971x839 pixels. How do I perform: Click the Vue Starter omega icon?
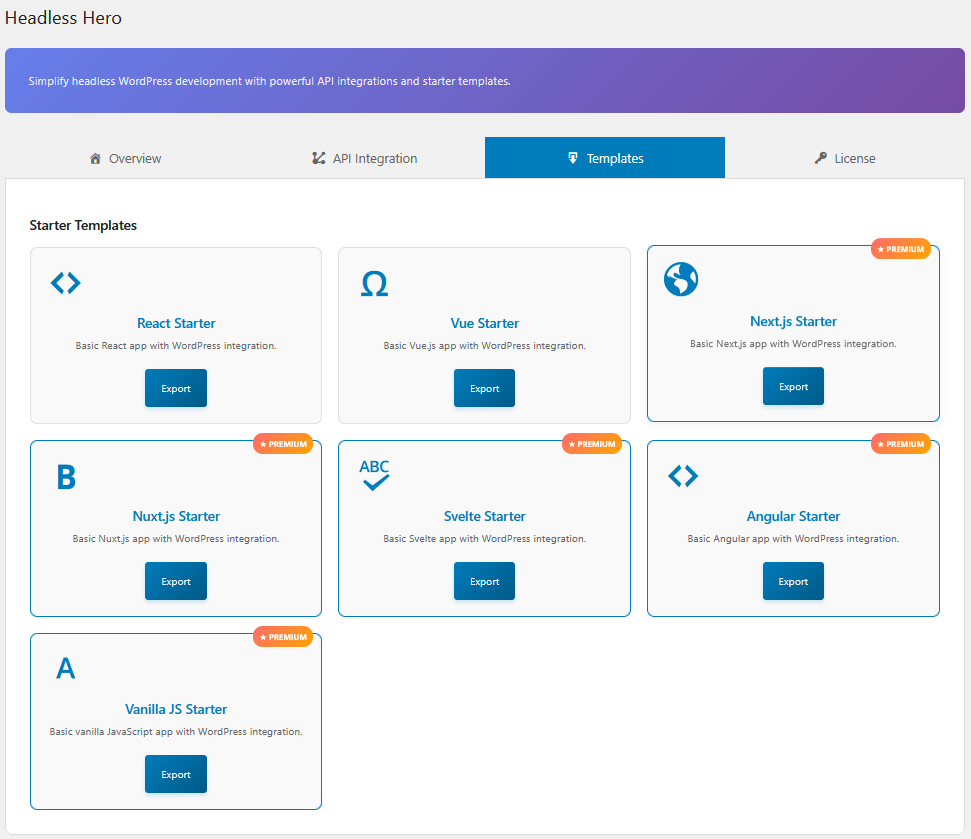[374, 284]
